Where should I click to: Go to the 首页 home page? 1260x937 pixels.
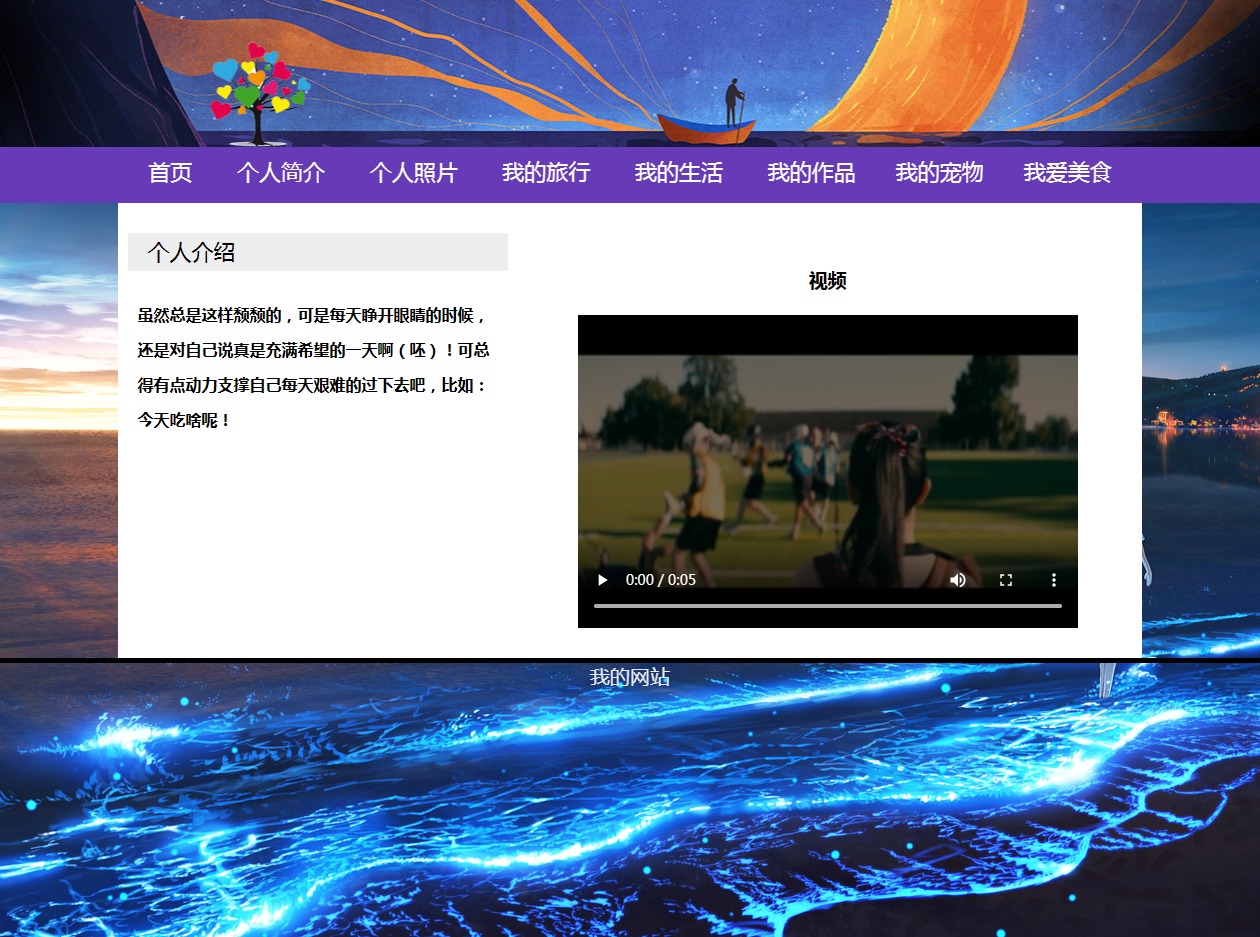coord(170,173)
